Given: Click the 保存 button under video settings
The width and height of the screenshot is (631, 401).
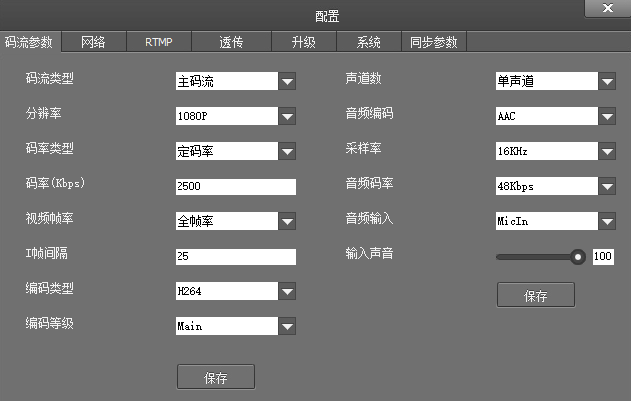Looking at the screenshot, I should [215, 377].
